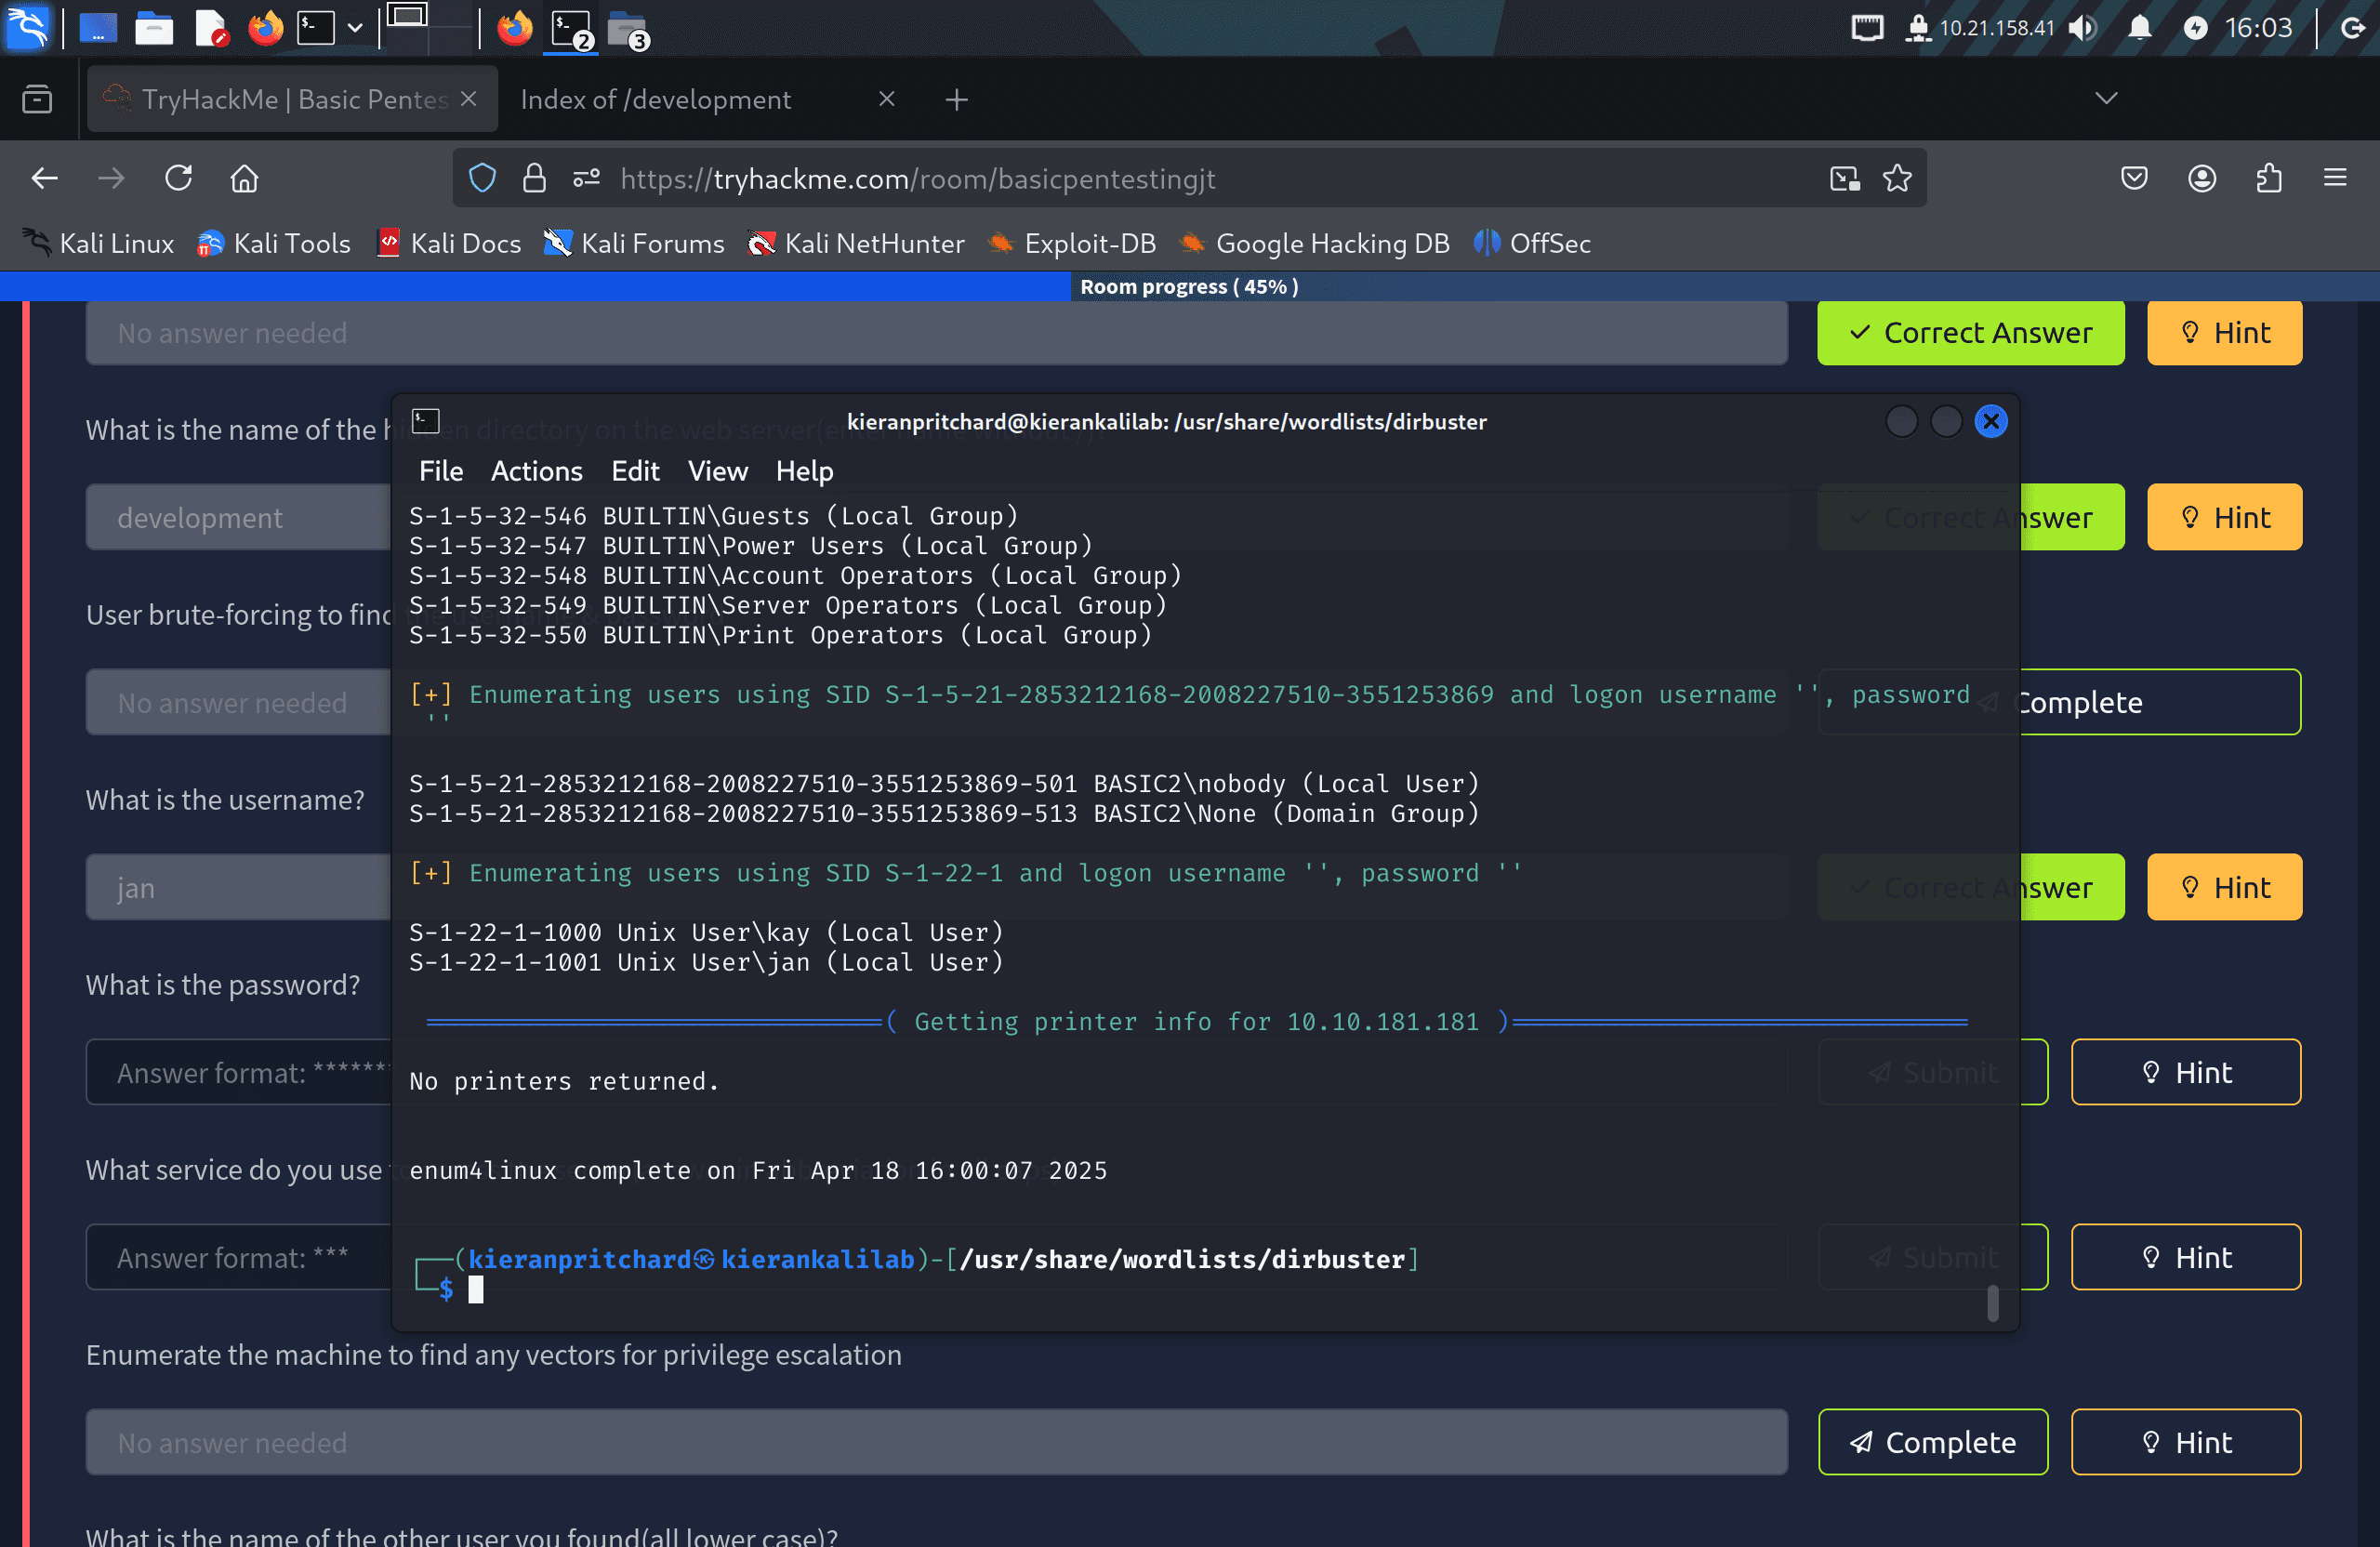Open Google Hacking DB bookmark

point(1315,243)
